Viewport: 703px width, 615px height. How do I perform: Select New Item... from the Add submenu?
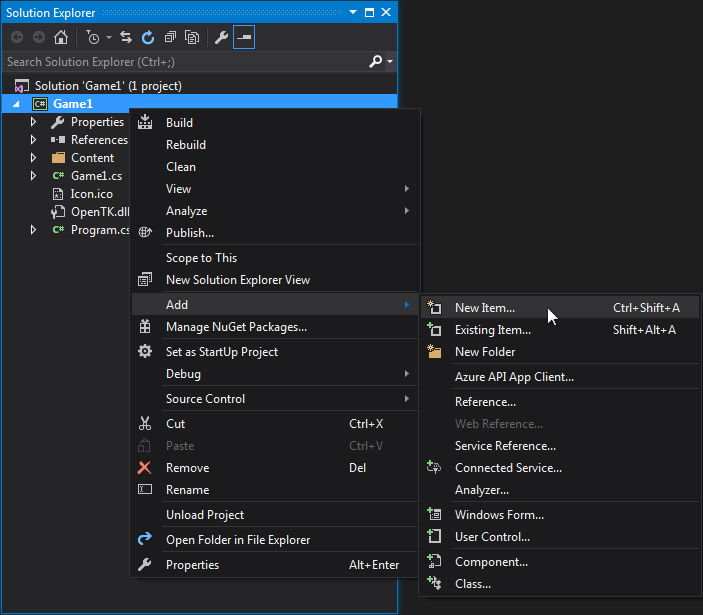coord(484,308)
